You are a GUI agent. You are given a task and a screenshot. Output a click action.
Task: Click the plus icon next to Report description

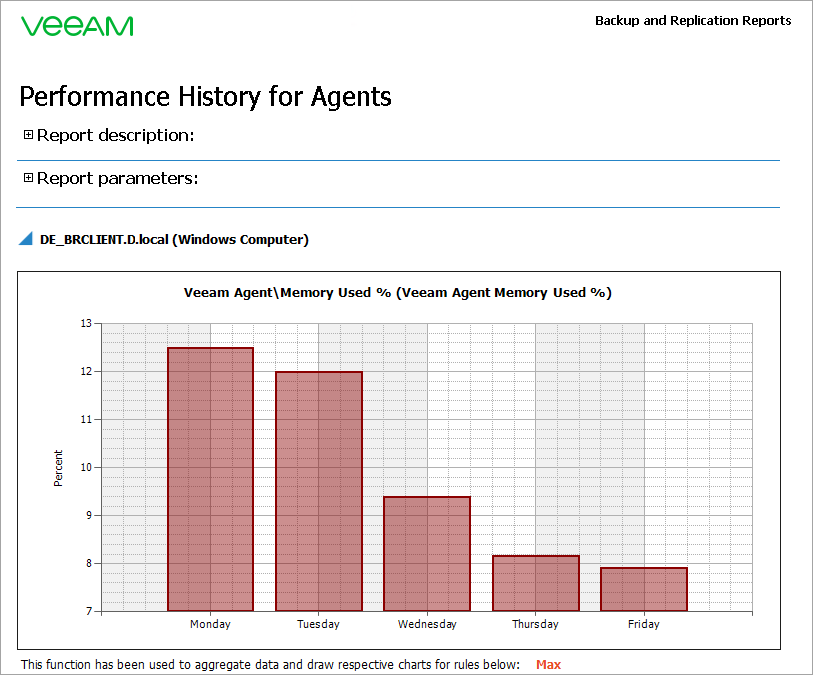point(29,135)
